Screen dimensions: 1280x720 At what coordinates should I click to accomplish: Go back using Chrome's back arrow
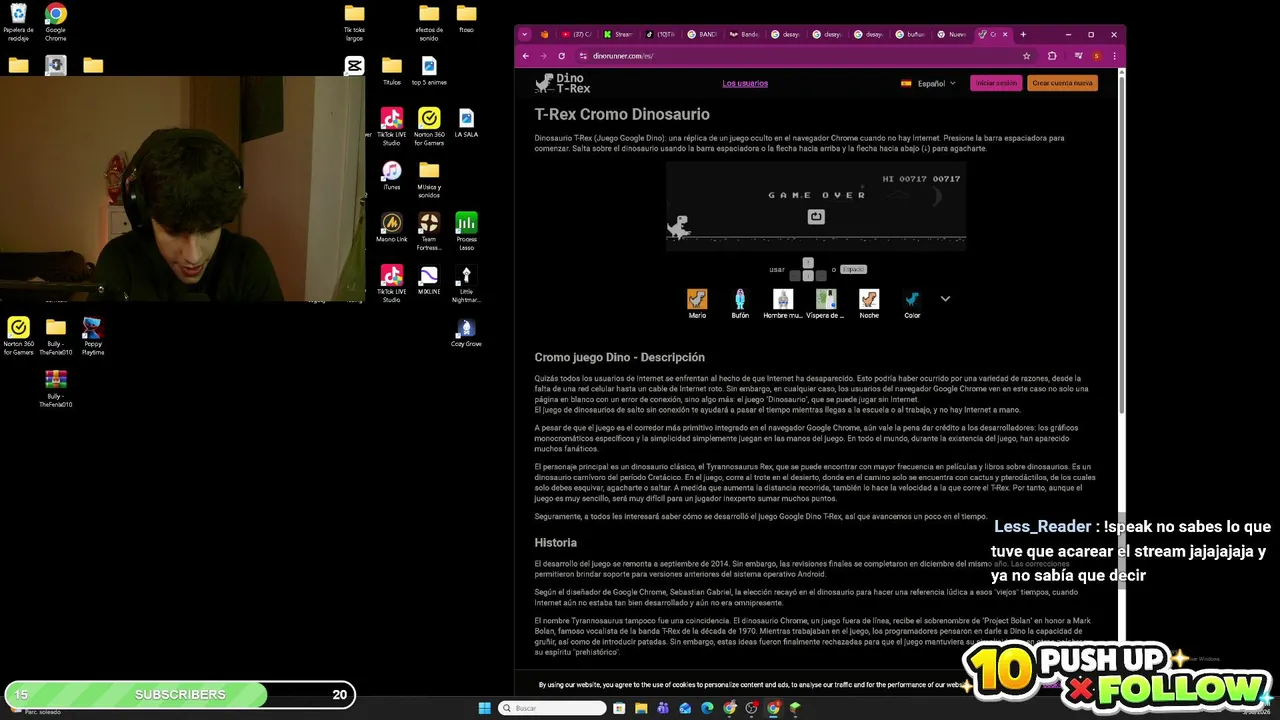click(526, 56)
